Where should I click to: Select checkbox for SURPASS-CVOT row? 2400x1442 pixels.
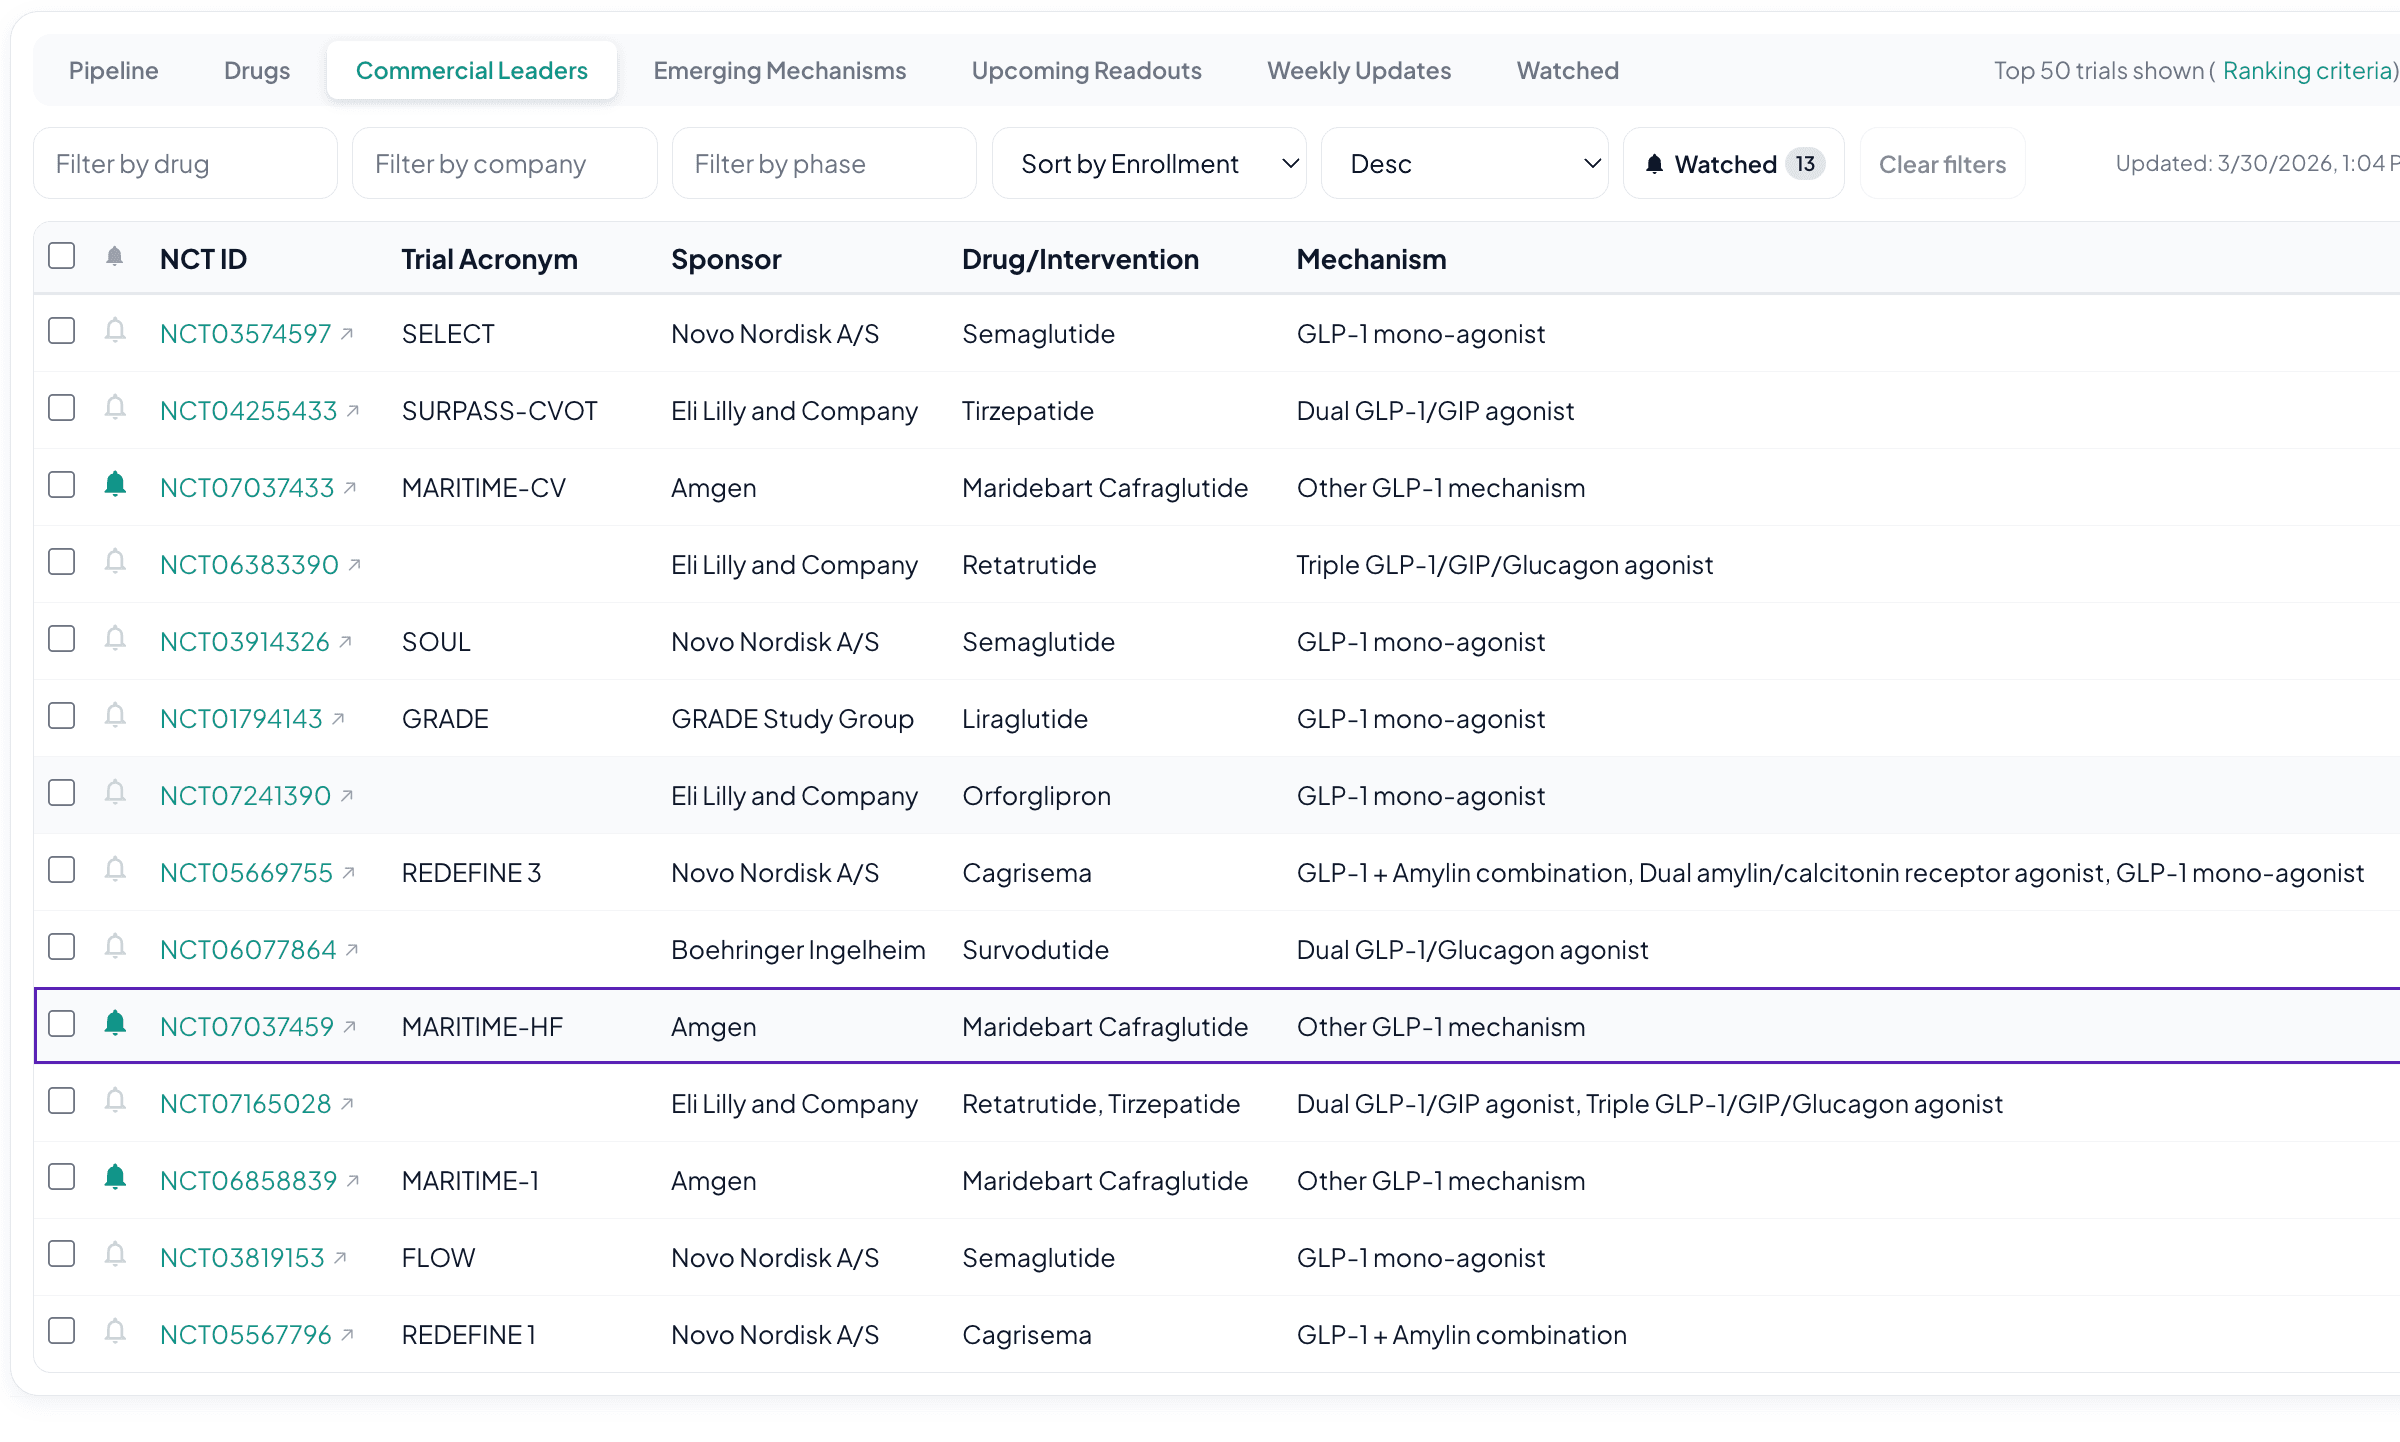[62, 408]
